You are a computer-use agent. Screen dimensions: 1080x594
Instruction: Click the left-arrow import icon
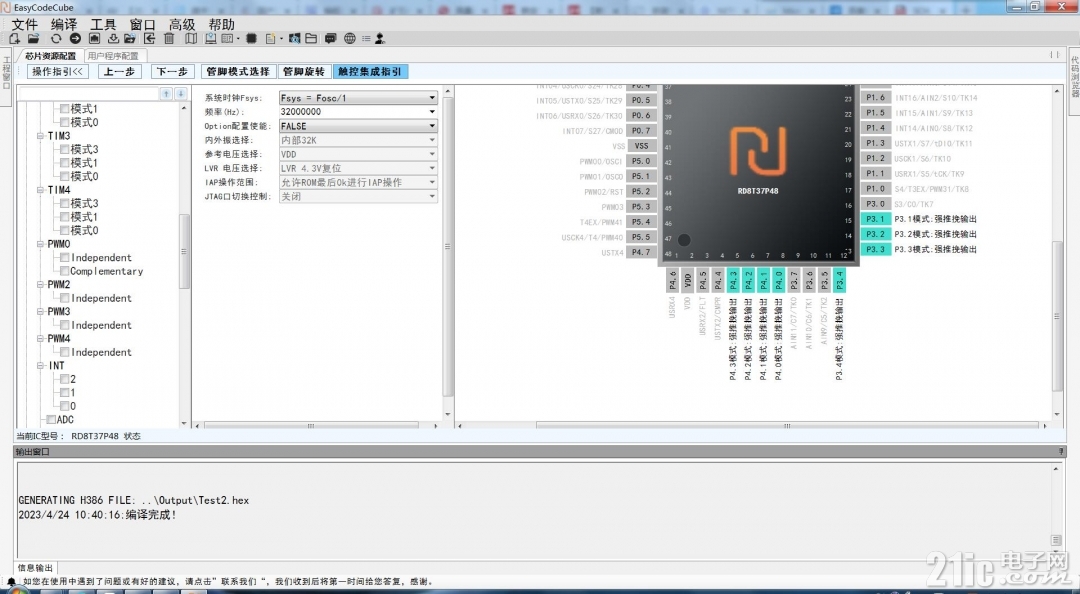[149, 39]
